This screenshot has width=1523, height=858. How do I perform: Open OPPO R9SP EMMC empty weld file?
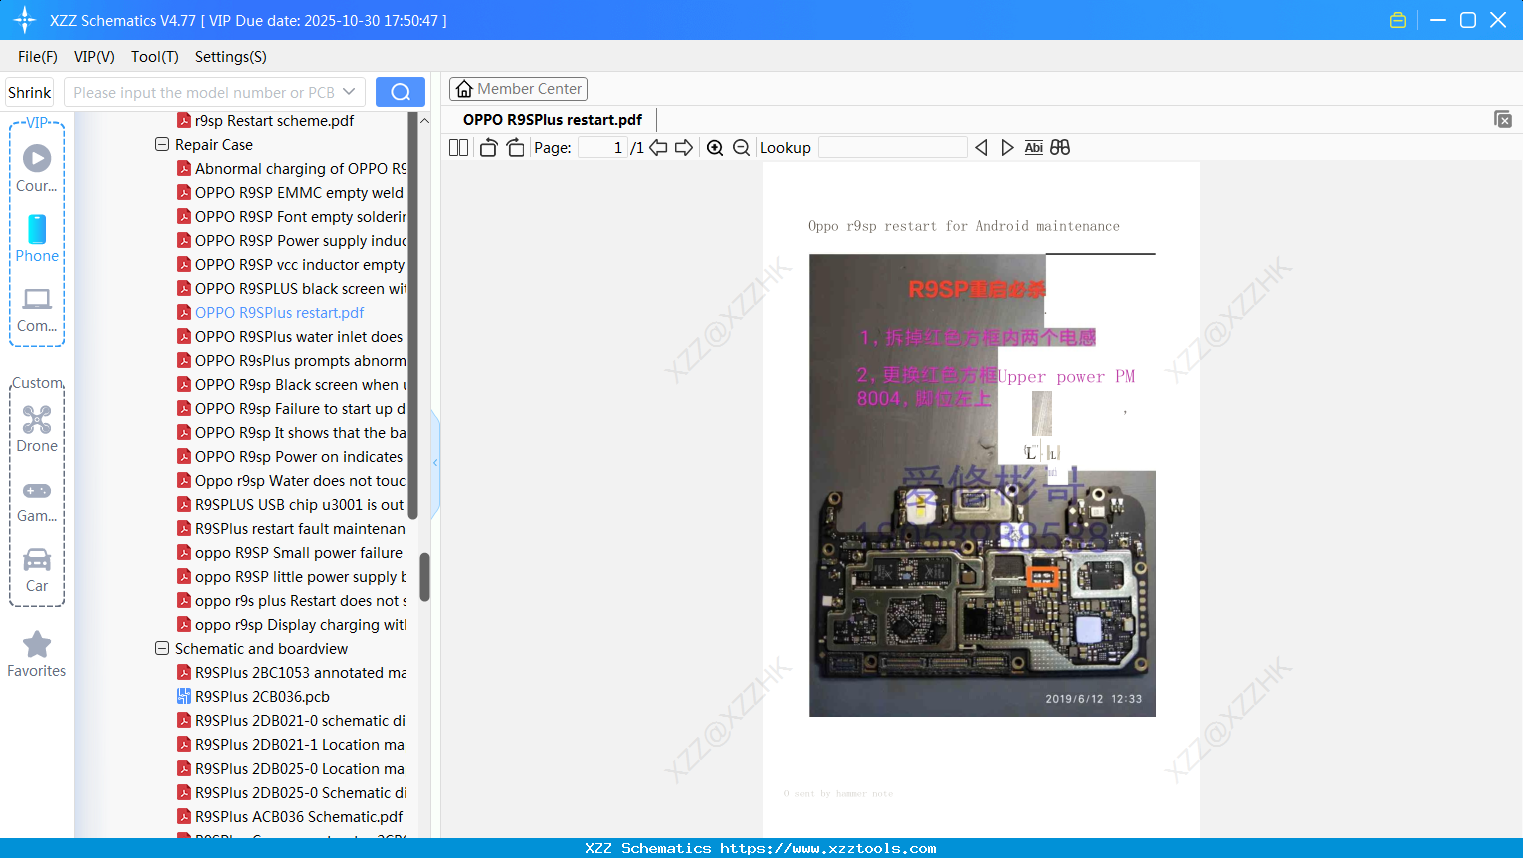point(292,193)
